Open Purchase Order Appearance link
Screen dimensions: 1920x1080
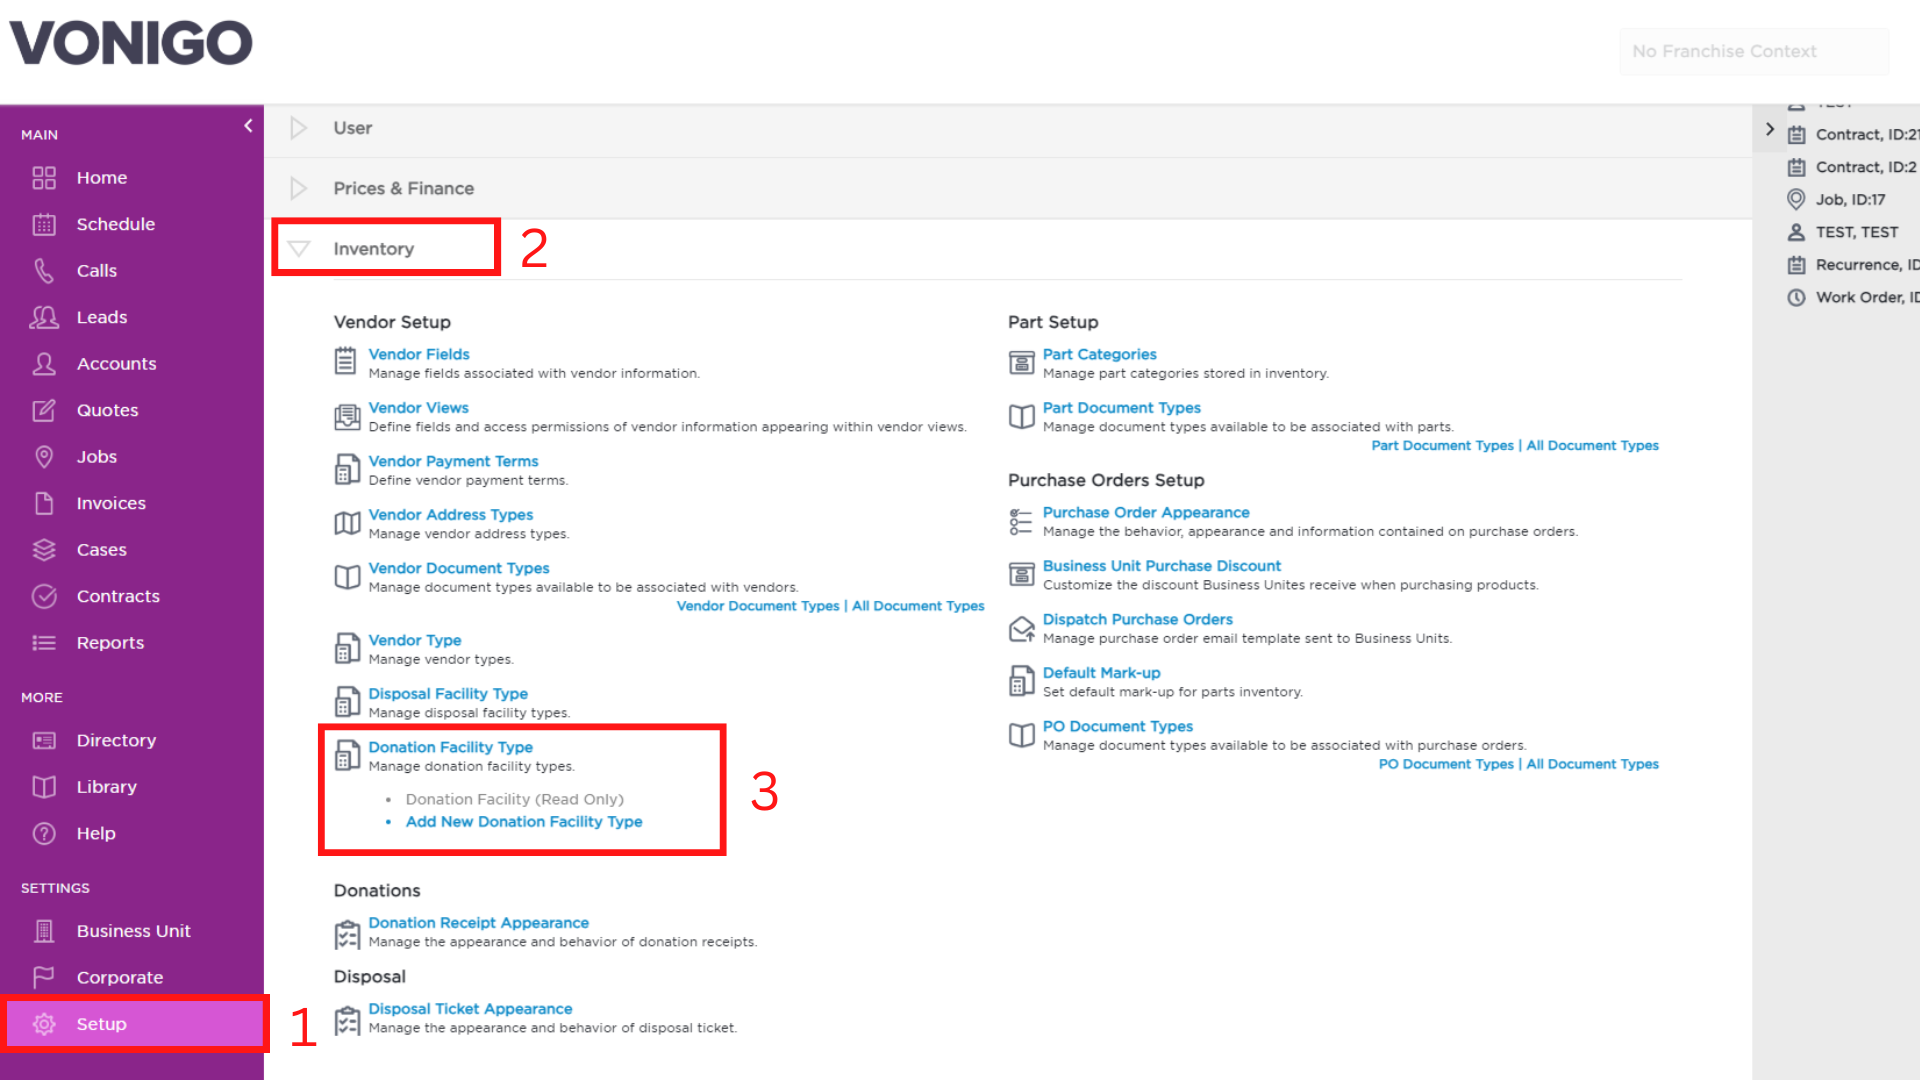pyautogui.click(x=1146, y=512)
